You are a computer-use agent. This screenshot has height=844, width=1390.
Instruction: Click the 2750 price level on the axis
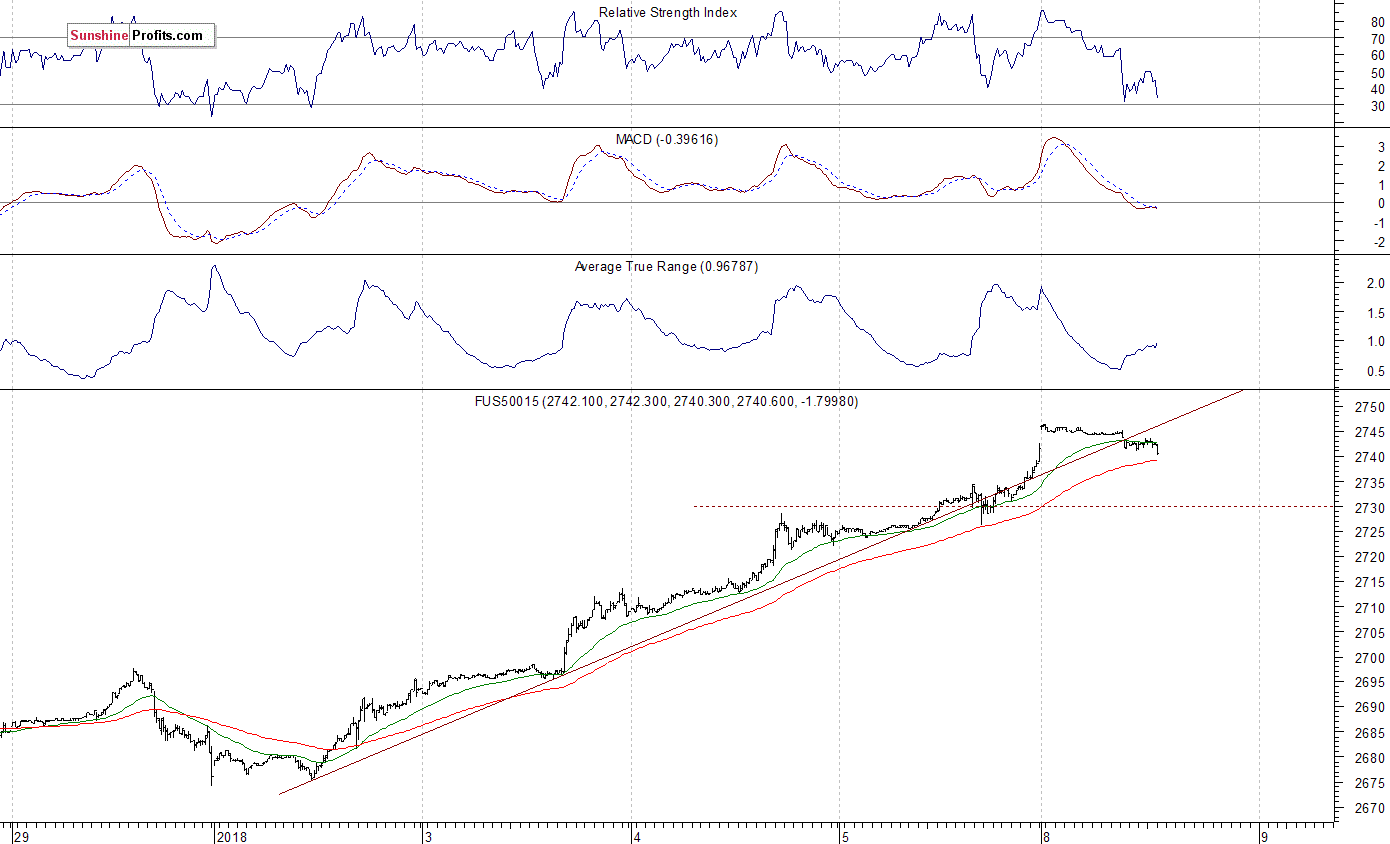pos(1369,408)
